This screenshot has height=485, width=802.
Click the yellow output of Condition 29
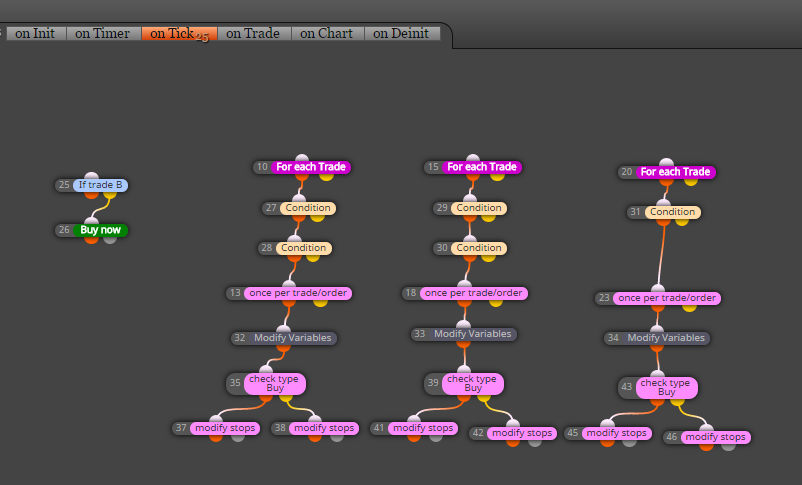[x=488, y=217]
